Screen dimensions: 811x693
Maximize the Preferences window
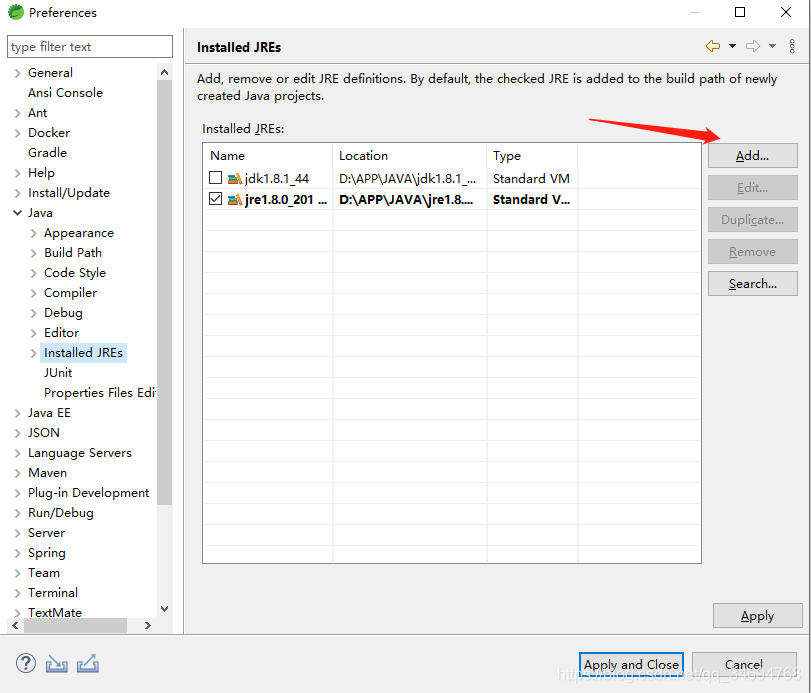pos(740,12)
